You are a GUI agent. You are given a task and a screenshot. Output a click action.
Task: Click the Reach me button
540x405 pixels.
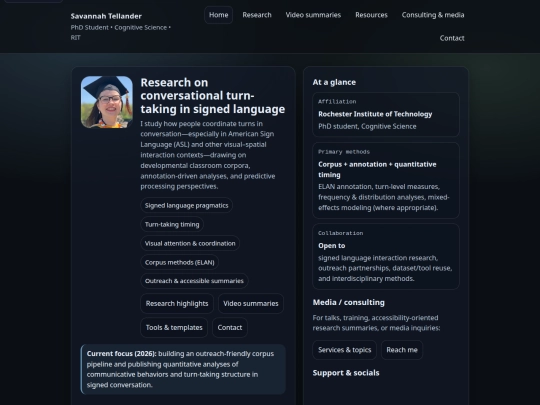402,350
